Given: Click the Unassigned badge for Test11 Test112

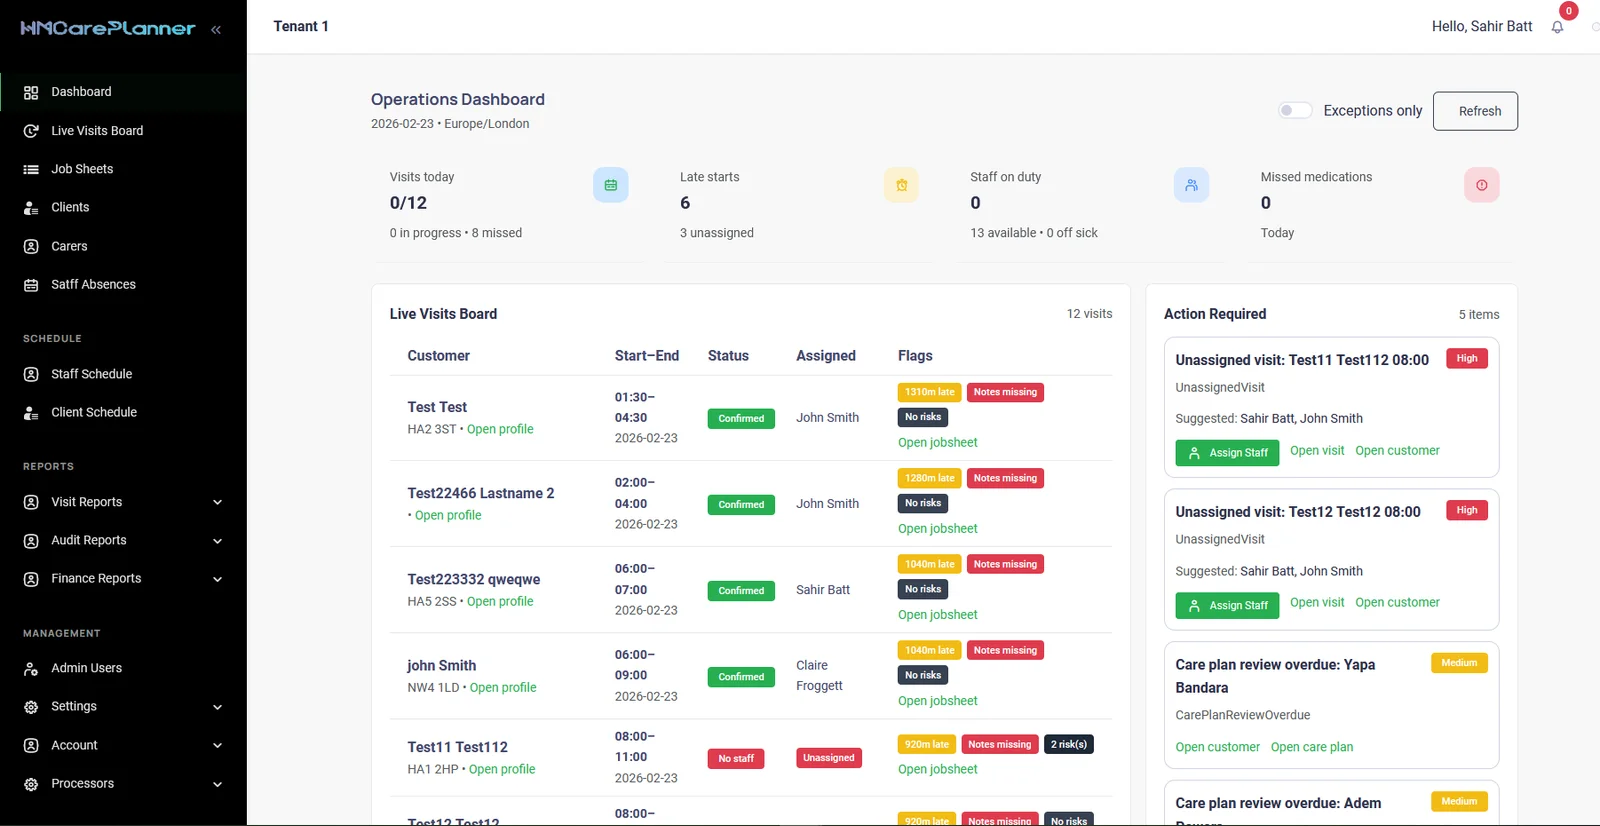Looking at the screenshot, I should click(x=828, y=758).
